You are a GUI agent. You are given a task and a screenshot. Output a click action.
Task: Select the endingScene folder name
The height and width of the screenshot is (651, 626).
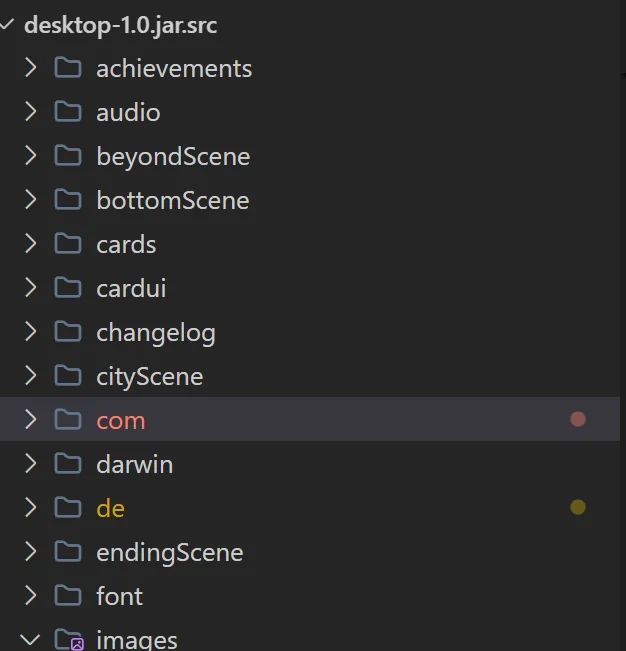(x=170, y=553)
